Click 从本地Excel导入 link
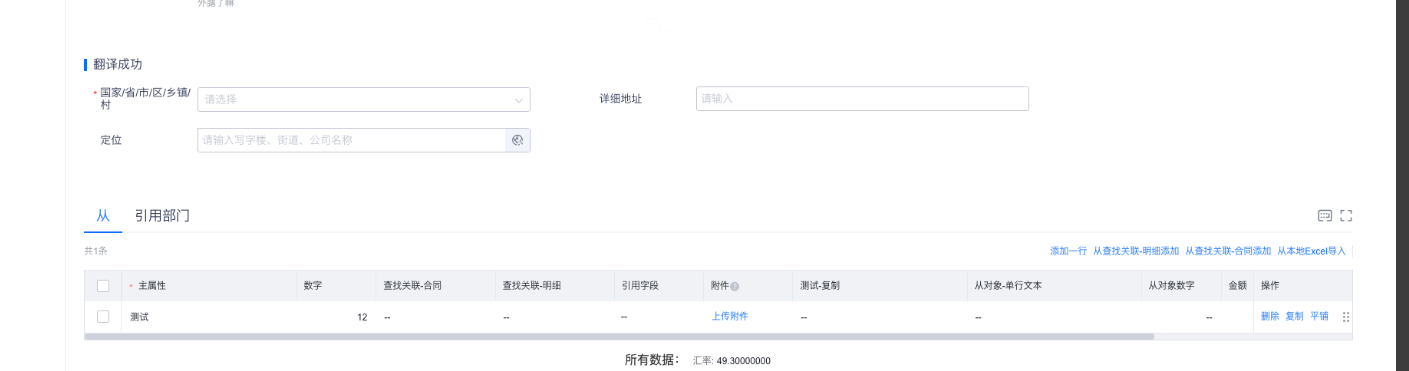Image resolution: width=1409 pixels, height=371 pixels. point(1311,251)
